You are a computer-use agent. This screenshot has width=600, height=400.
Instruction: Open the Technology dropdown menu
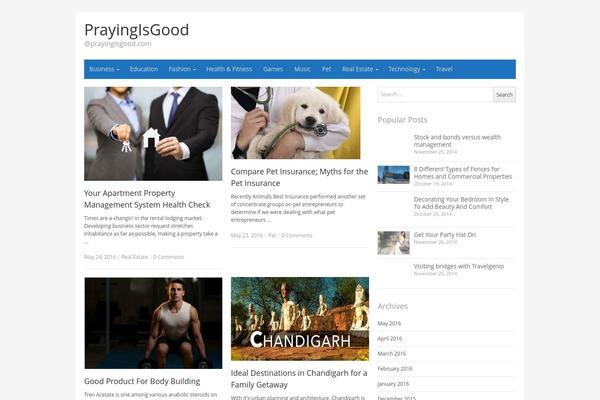coord(407,69)
